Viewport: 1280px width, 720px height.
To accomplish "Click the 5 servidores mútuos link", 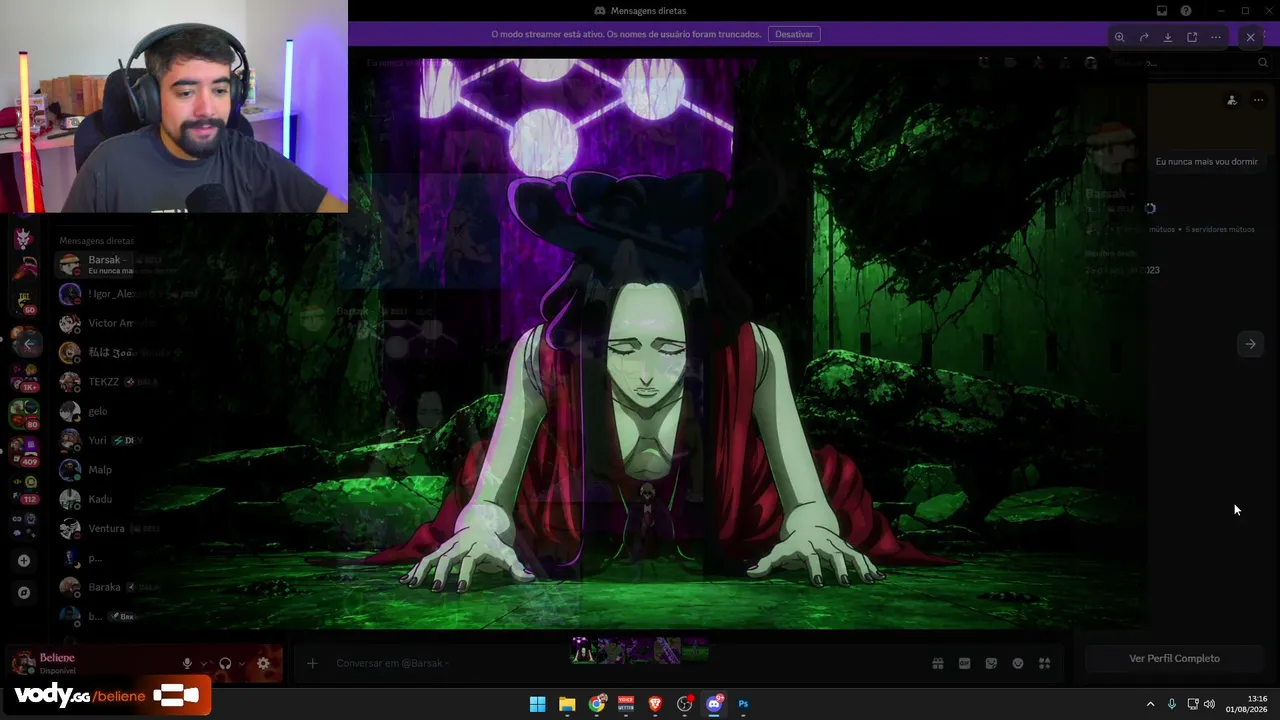I will (1220, 230).
